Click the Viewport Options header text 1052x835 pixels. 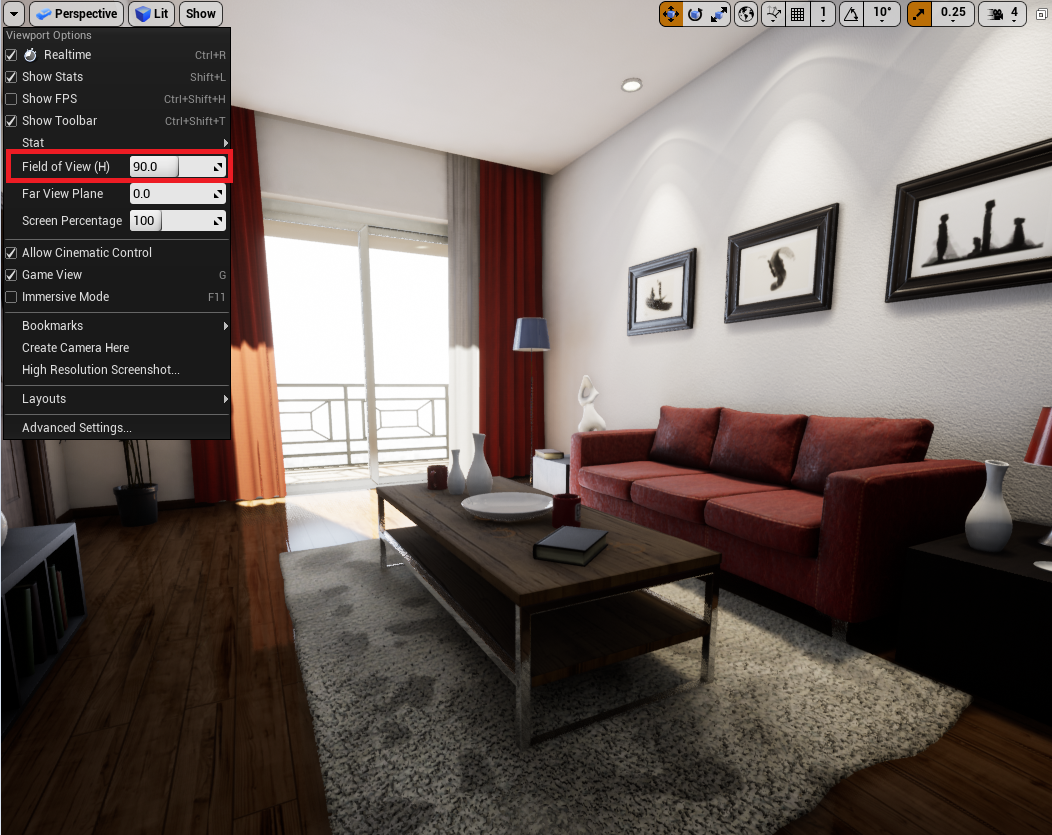tap(49, 36)
